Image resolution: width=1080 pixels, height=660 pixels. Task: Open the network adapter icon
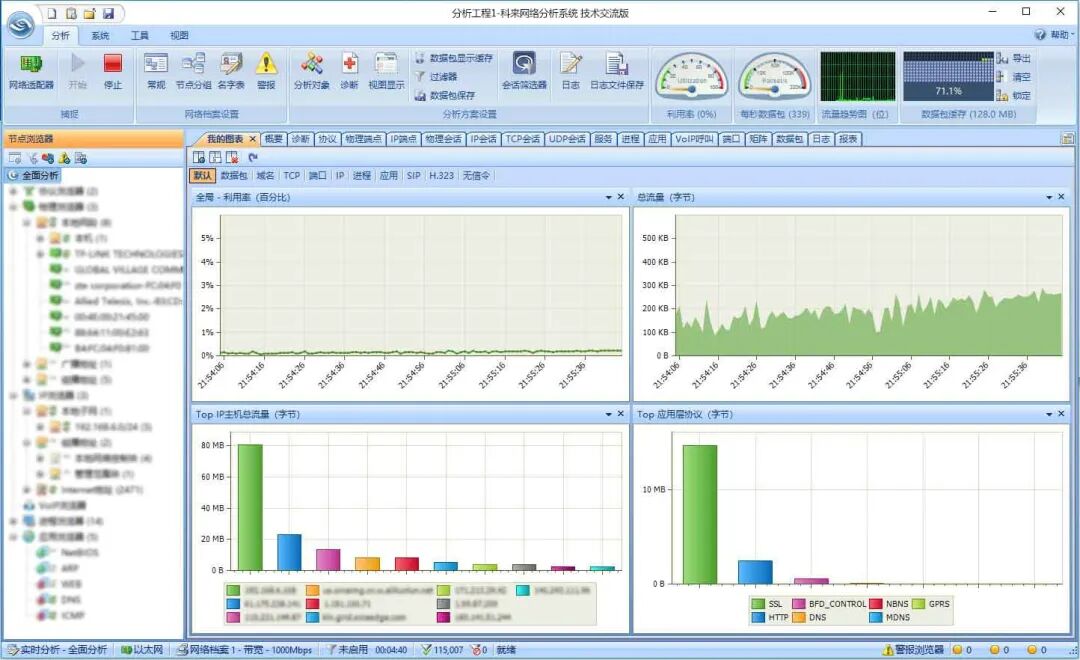31,64
